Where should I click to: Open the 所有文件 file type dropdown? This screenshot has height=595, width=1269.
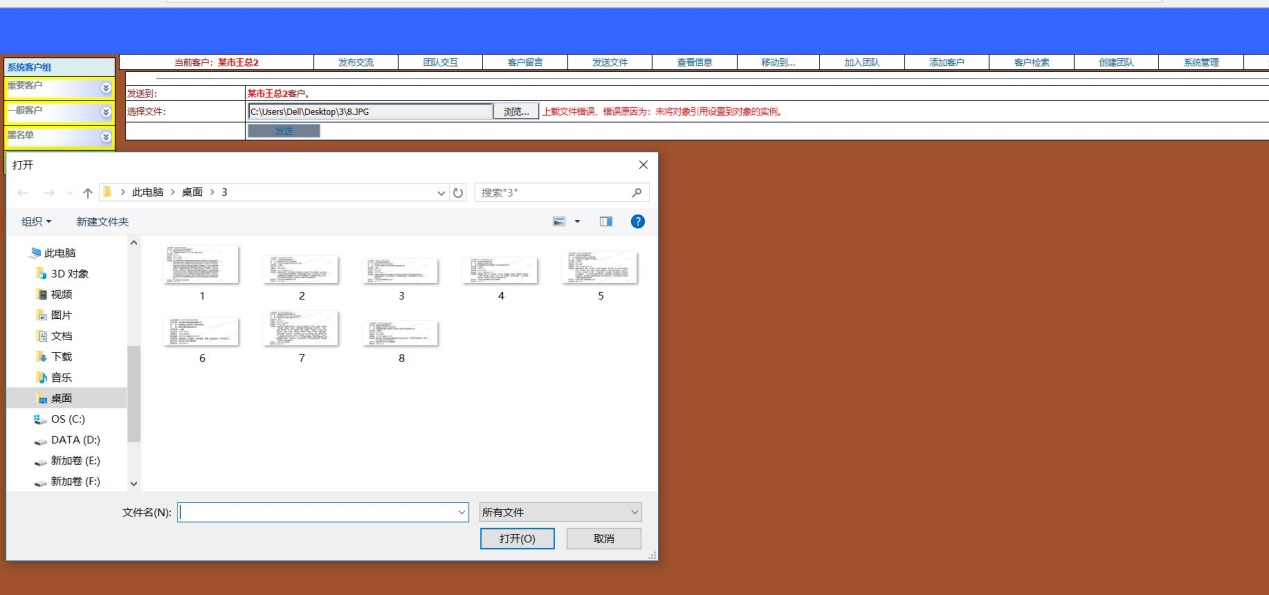pyautogui.click(x=560, y=512)
